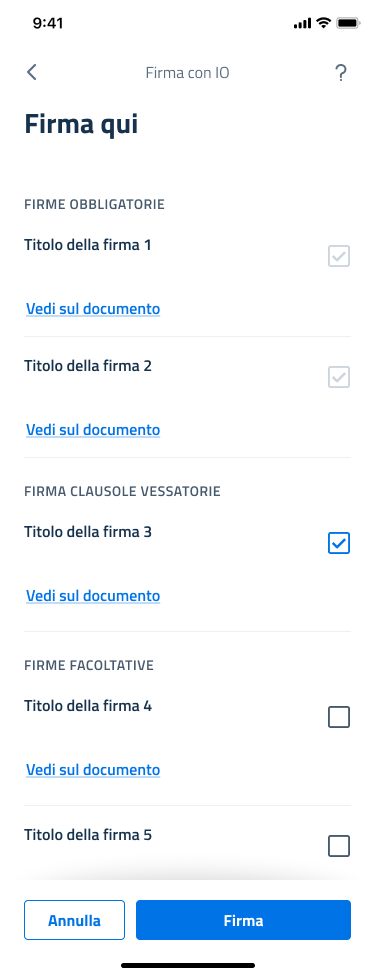The image size is (375, 977).
Task: Toggle the Titolo della firma 2 checkbox
Action: [x=339, y=377]
